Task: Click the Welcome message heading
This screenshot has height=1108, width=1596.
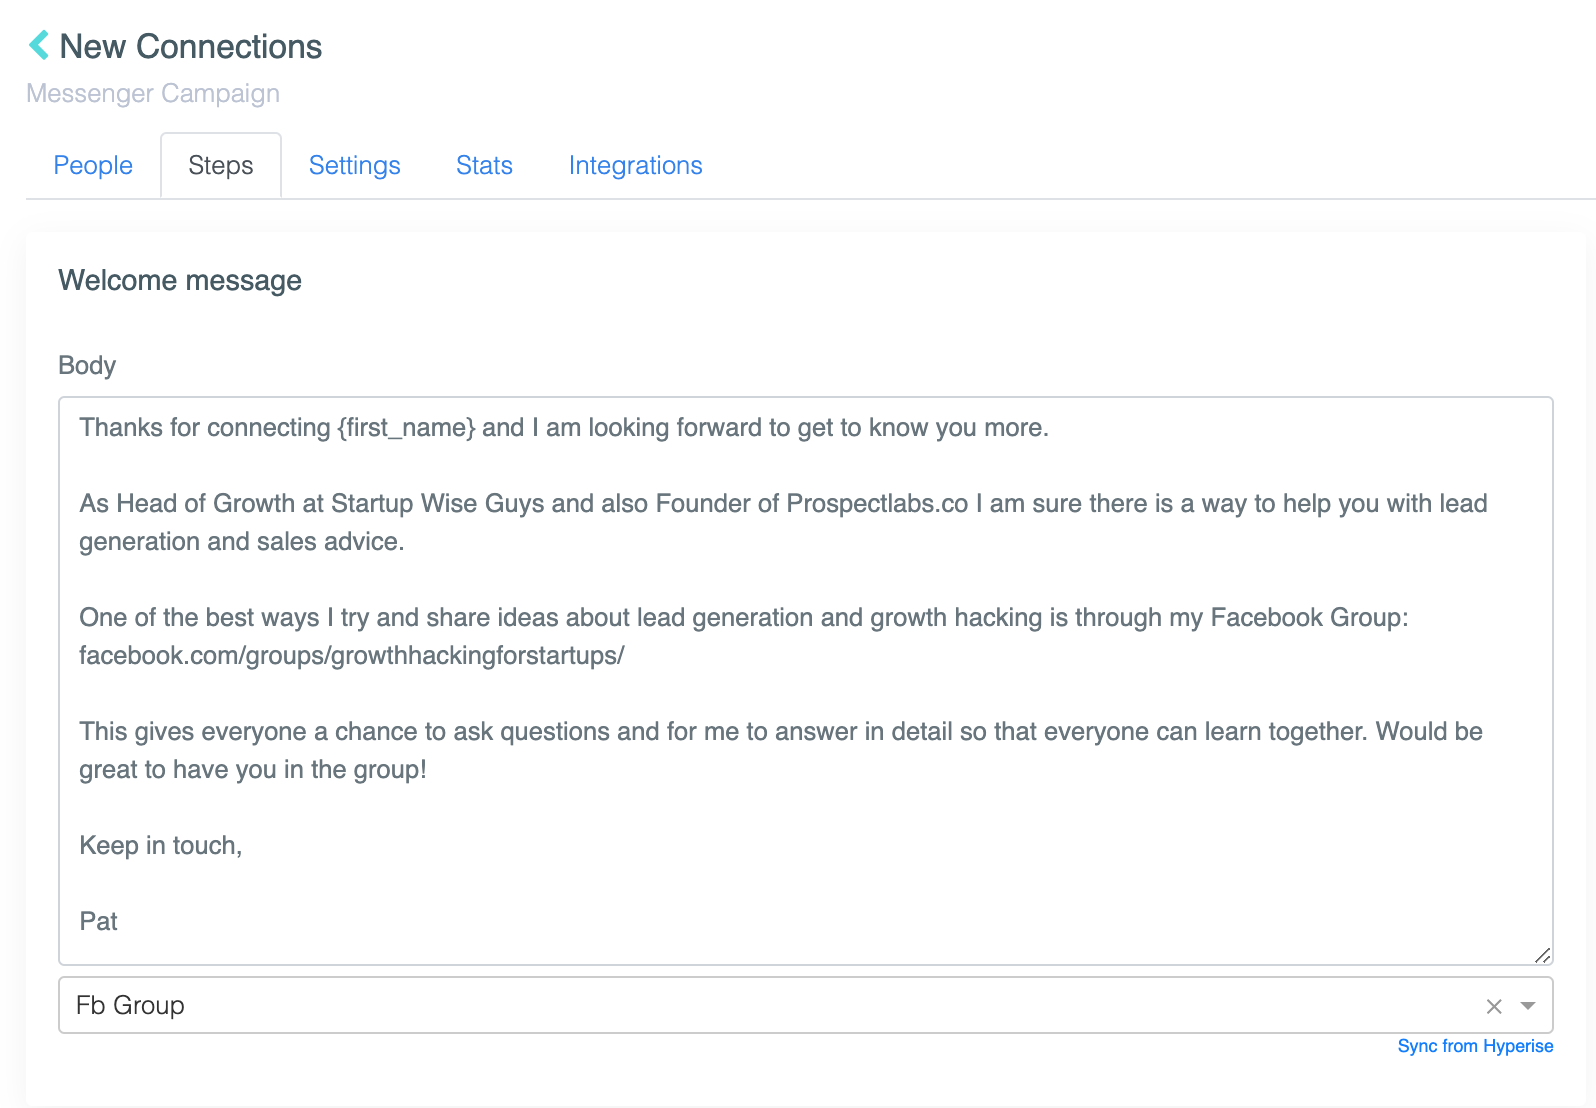Action: click(x=180, y=281)
